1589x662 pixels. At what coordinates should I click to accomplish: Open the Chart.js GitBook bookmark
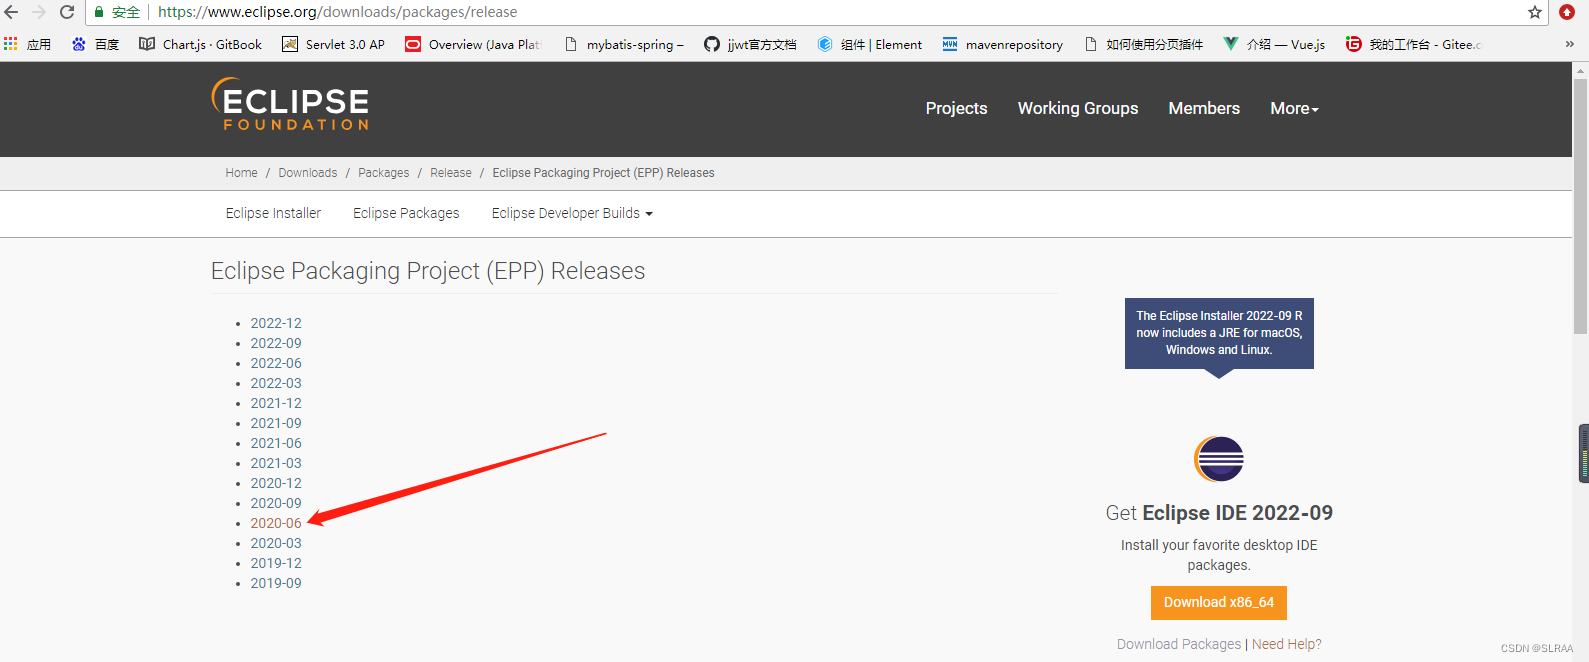(x=200, y=44)
